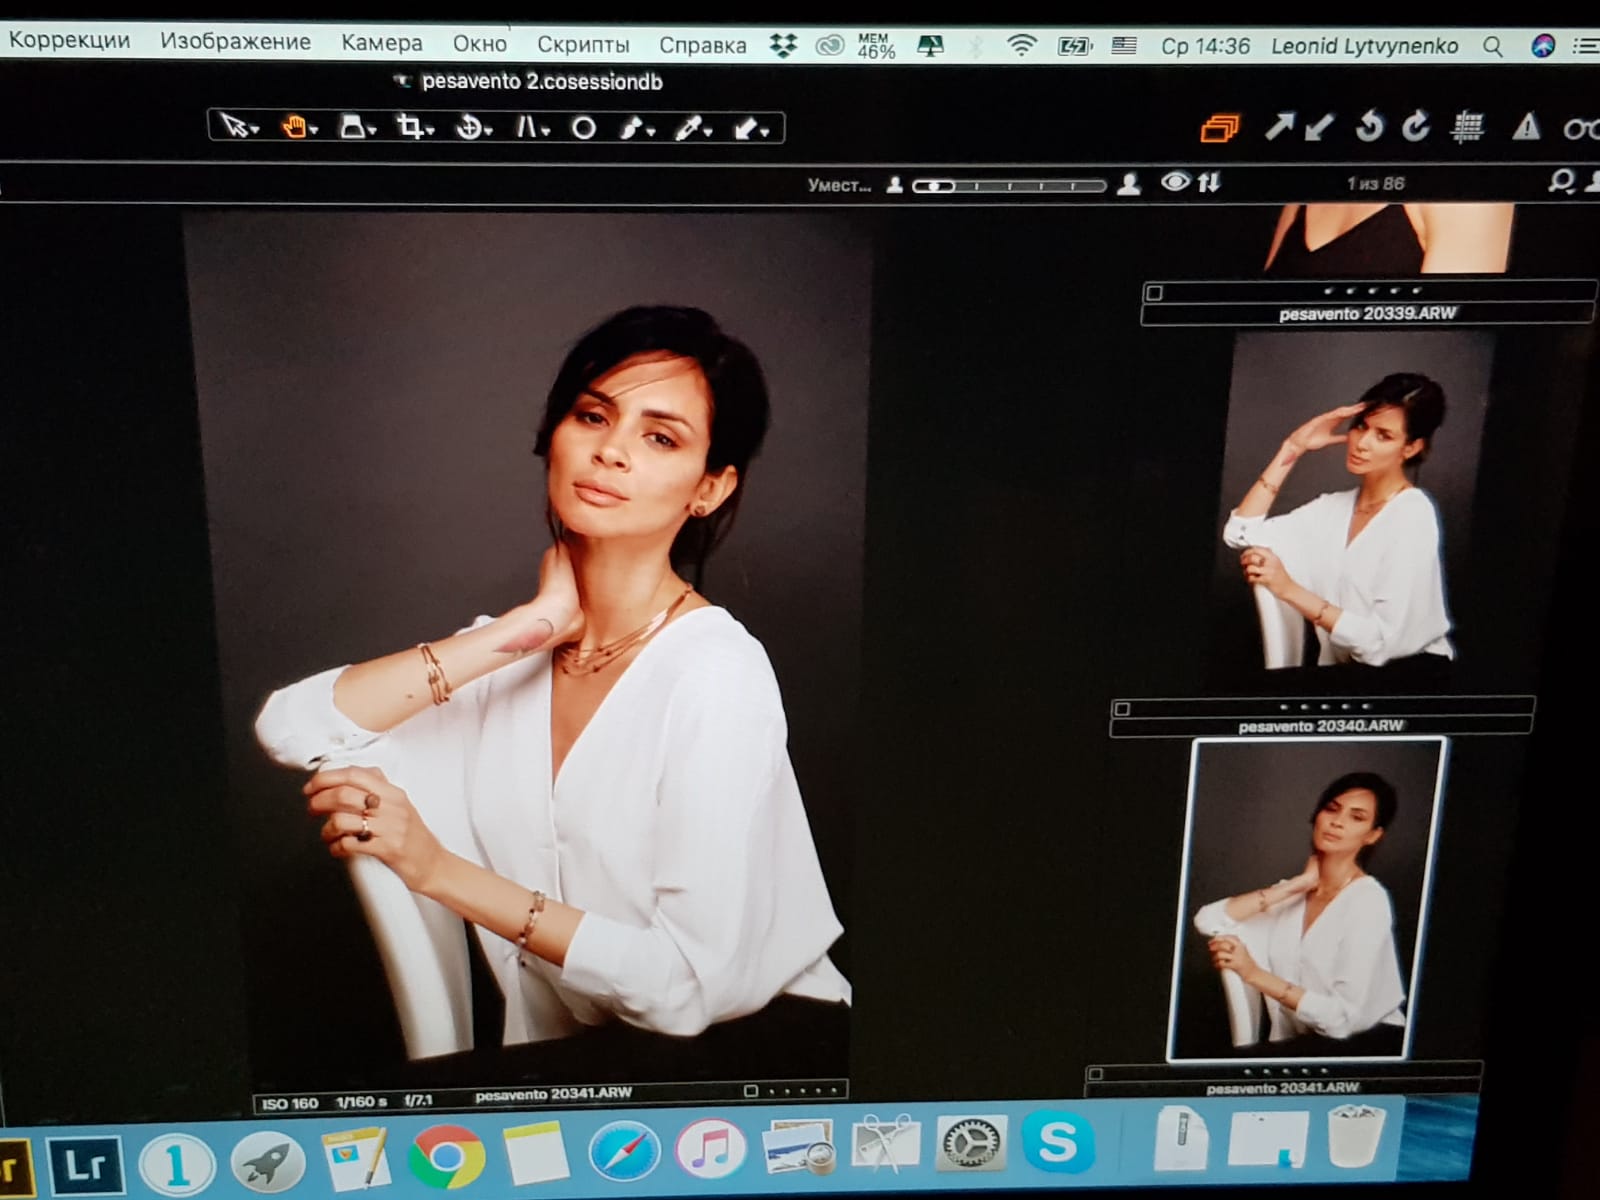The height and width of the screenshot is (1200, 1600).
Task: Click the Dropbox menu bar icon
Action: (x=783, y=45)
